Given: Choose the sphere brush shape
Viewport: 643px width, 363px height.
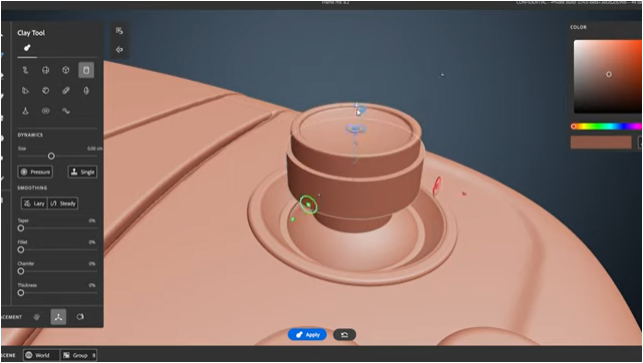Looking at the screenshot, I should pyautogui.click(x=46, y=70).
